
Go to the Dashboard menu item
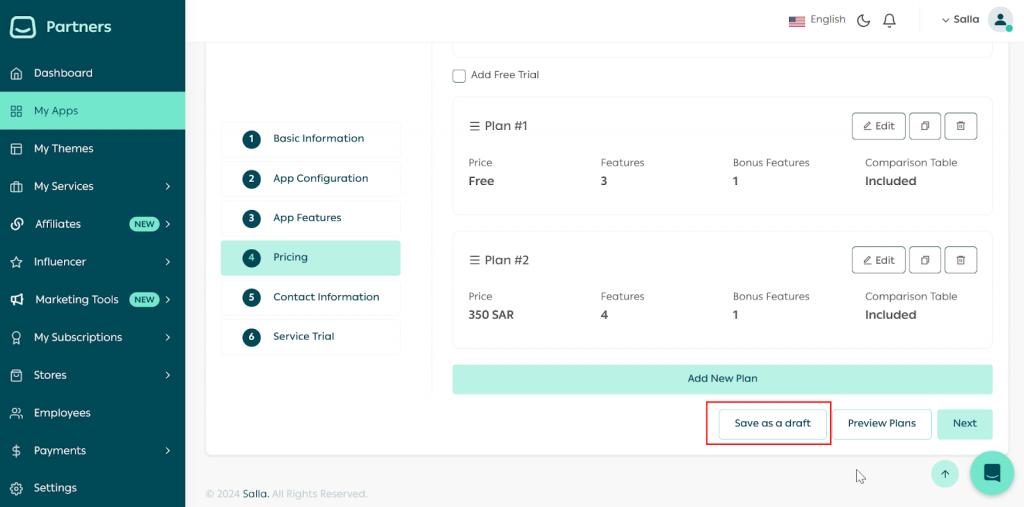coord(63,73)
